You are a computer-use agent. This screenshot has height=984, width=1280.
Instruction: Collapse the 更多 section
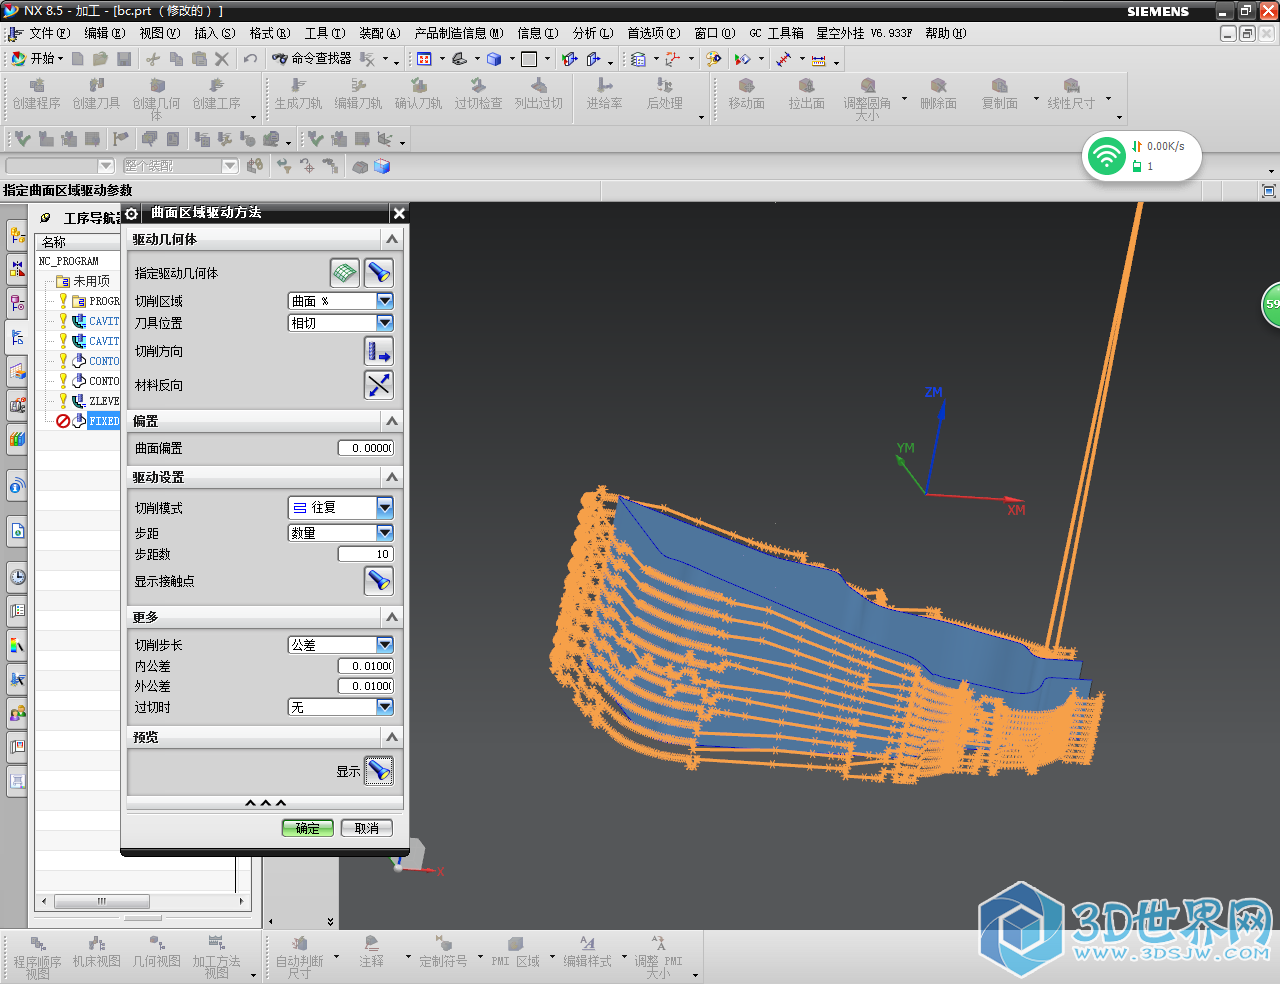click(x=392, y=617)
